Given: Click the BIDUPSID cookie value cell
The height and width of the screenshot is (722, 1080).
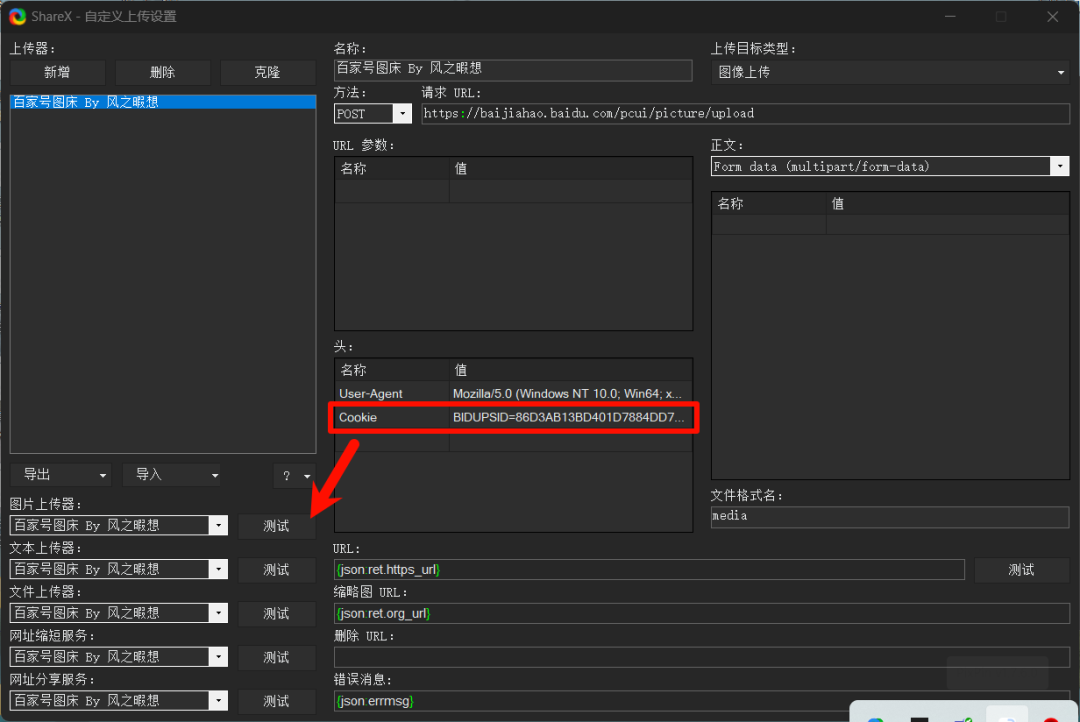Looking at the screenshot, I should (571, 417).
